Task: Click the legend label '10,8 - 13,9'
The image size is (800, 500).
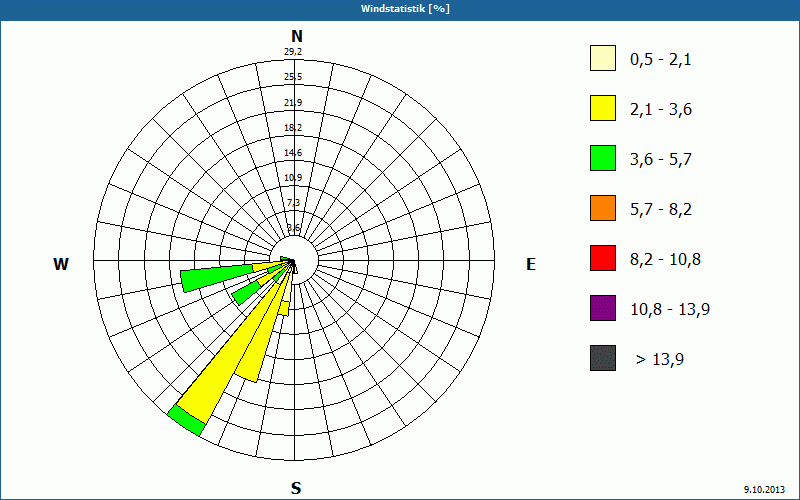Action: [x=670, y=310]
